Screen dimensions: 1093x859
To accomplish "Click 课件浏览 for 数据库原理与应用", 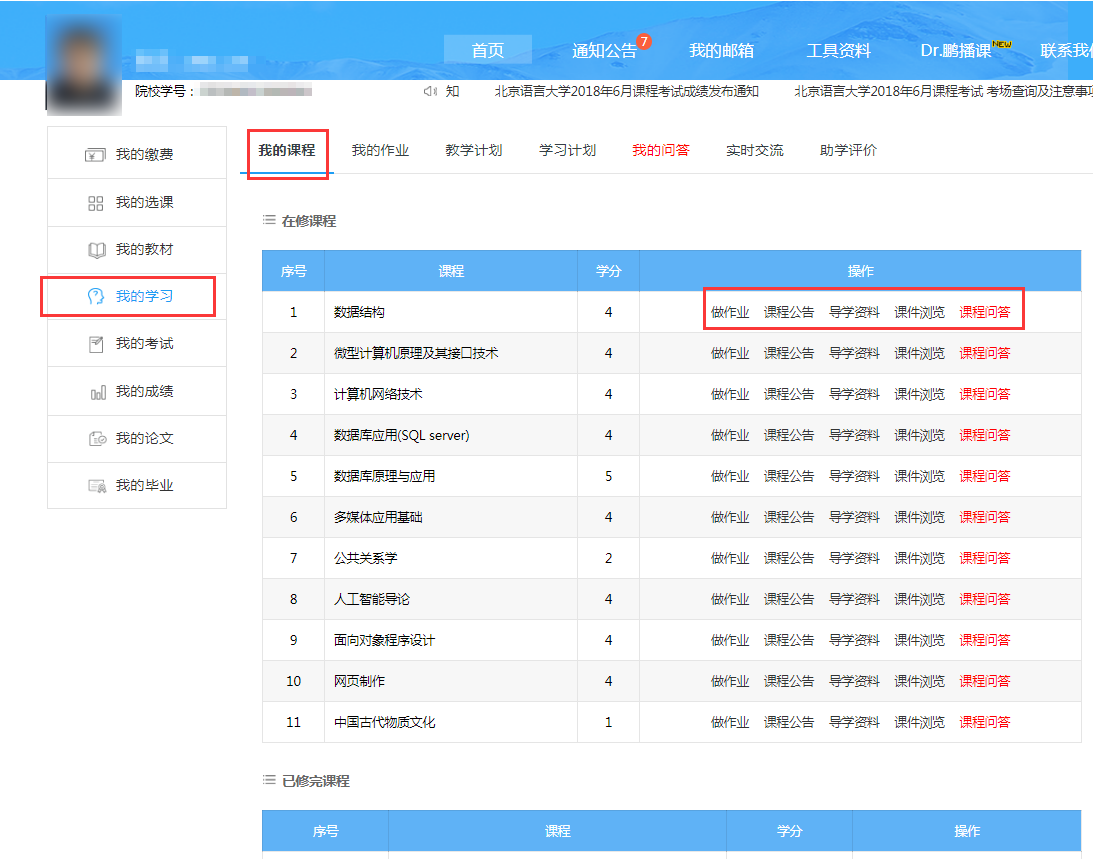I will pos(919,475).
